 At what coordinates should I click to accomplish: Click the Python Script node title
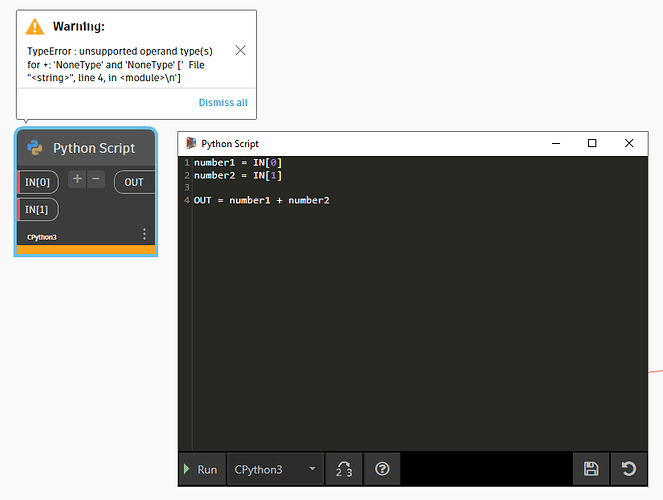94,148
